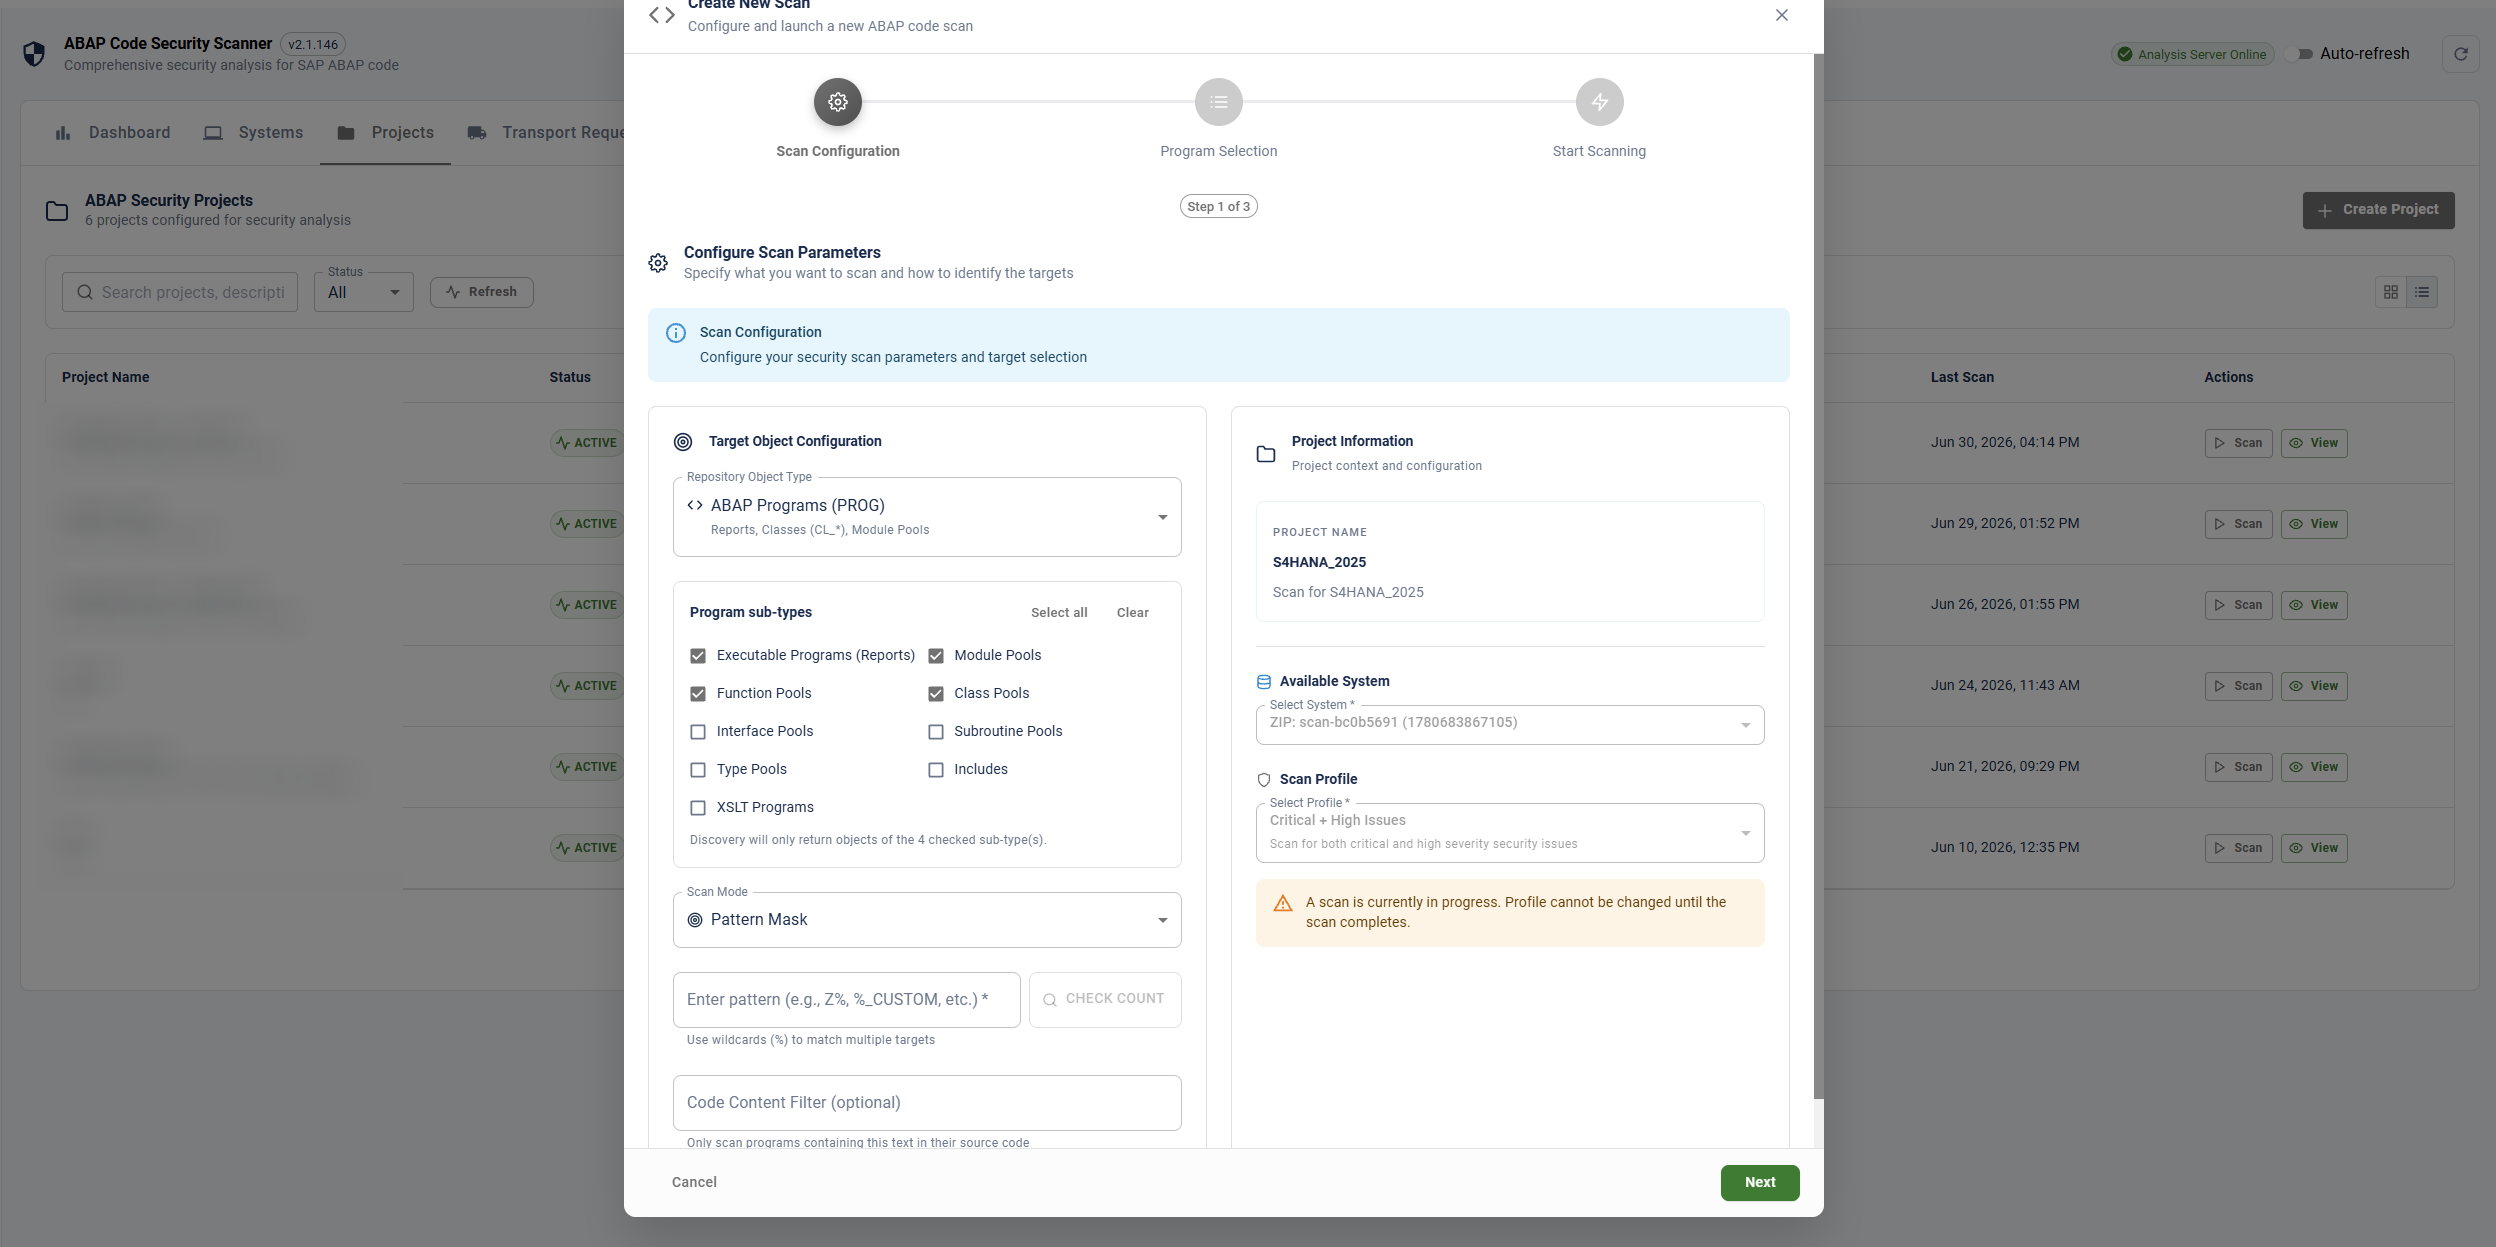Click the Next button

1759,1183
